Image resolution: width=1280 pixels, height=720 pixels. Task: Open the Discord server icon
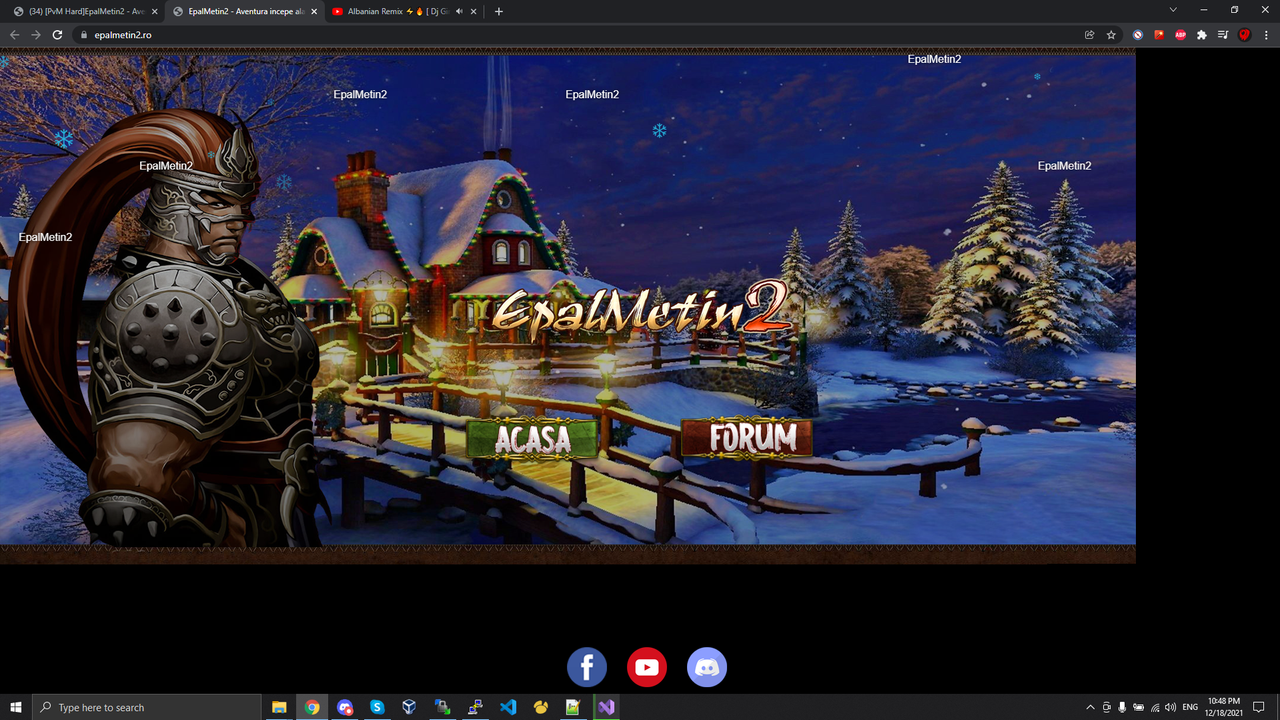point(707,667)
